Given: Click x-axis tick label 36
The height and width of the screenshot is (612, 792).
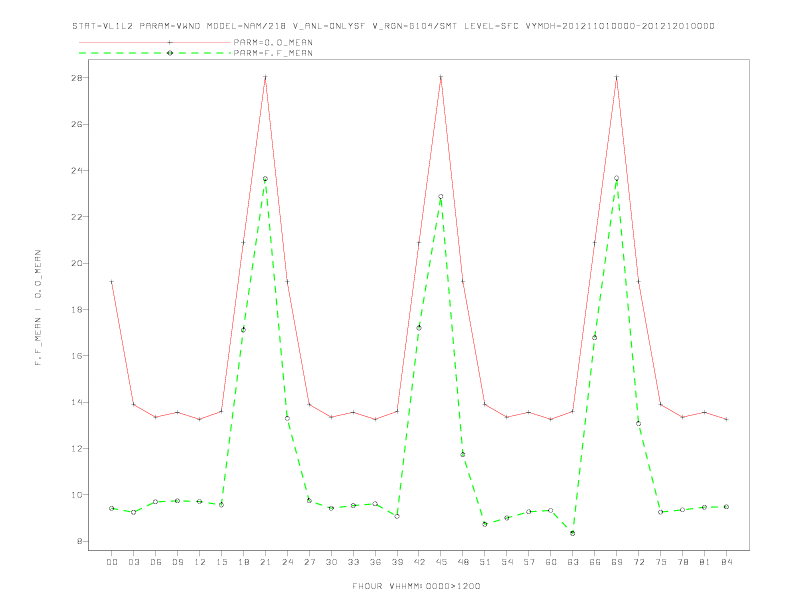Looking at the screenshot, I should (375, 562).
